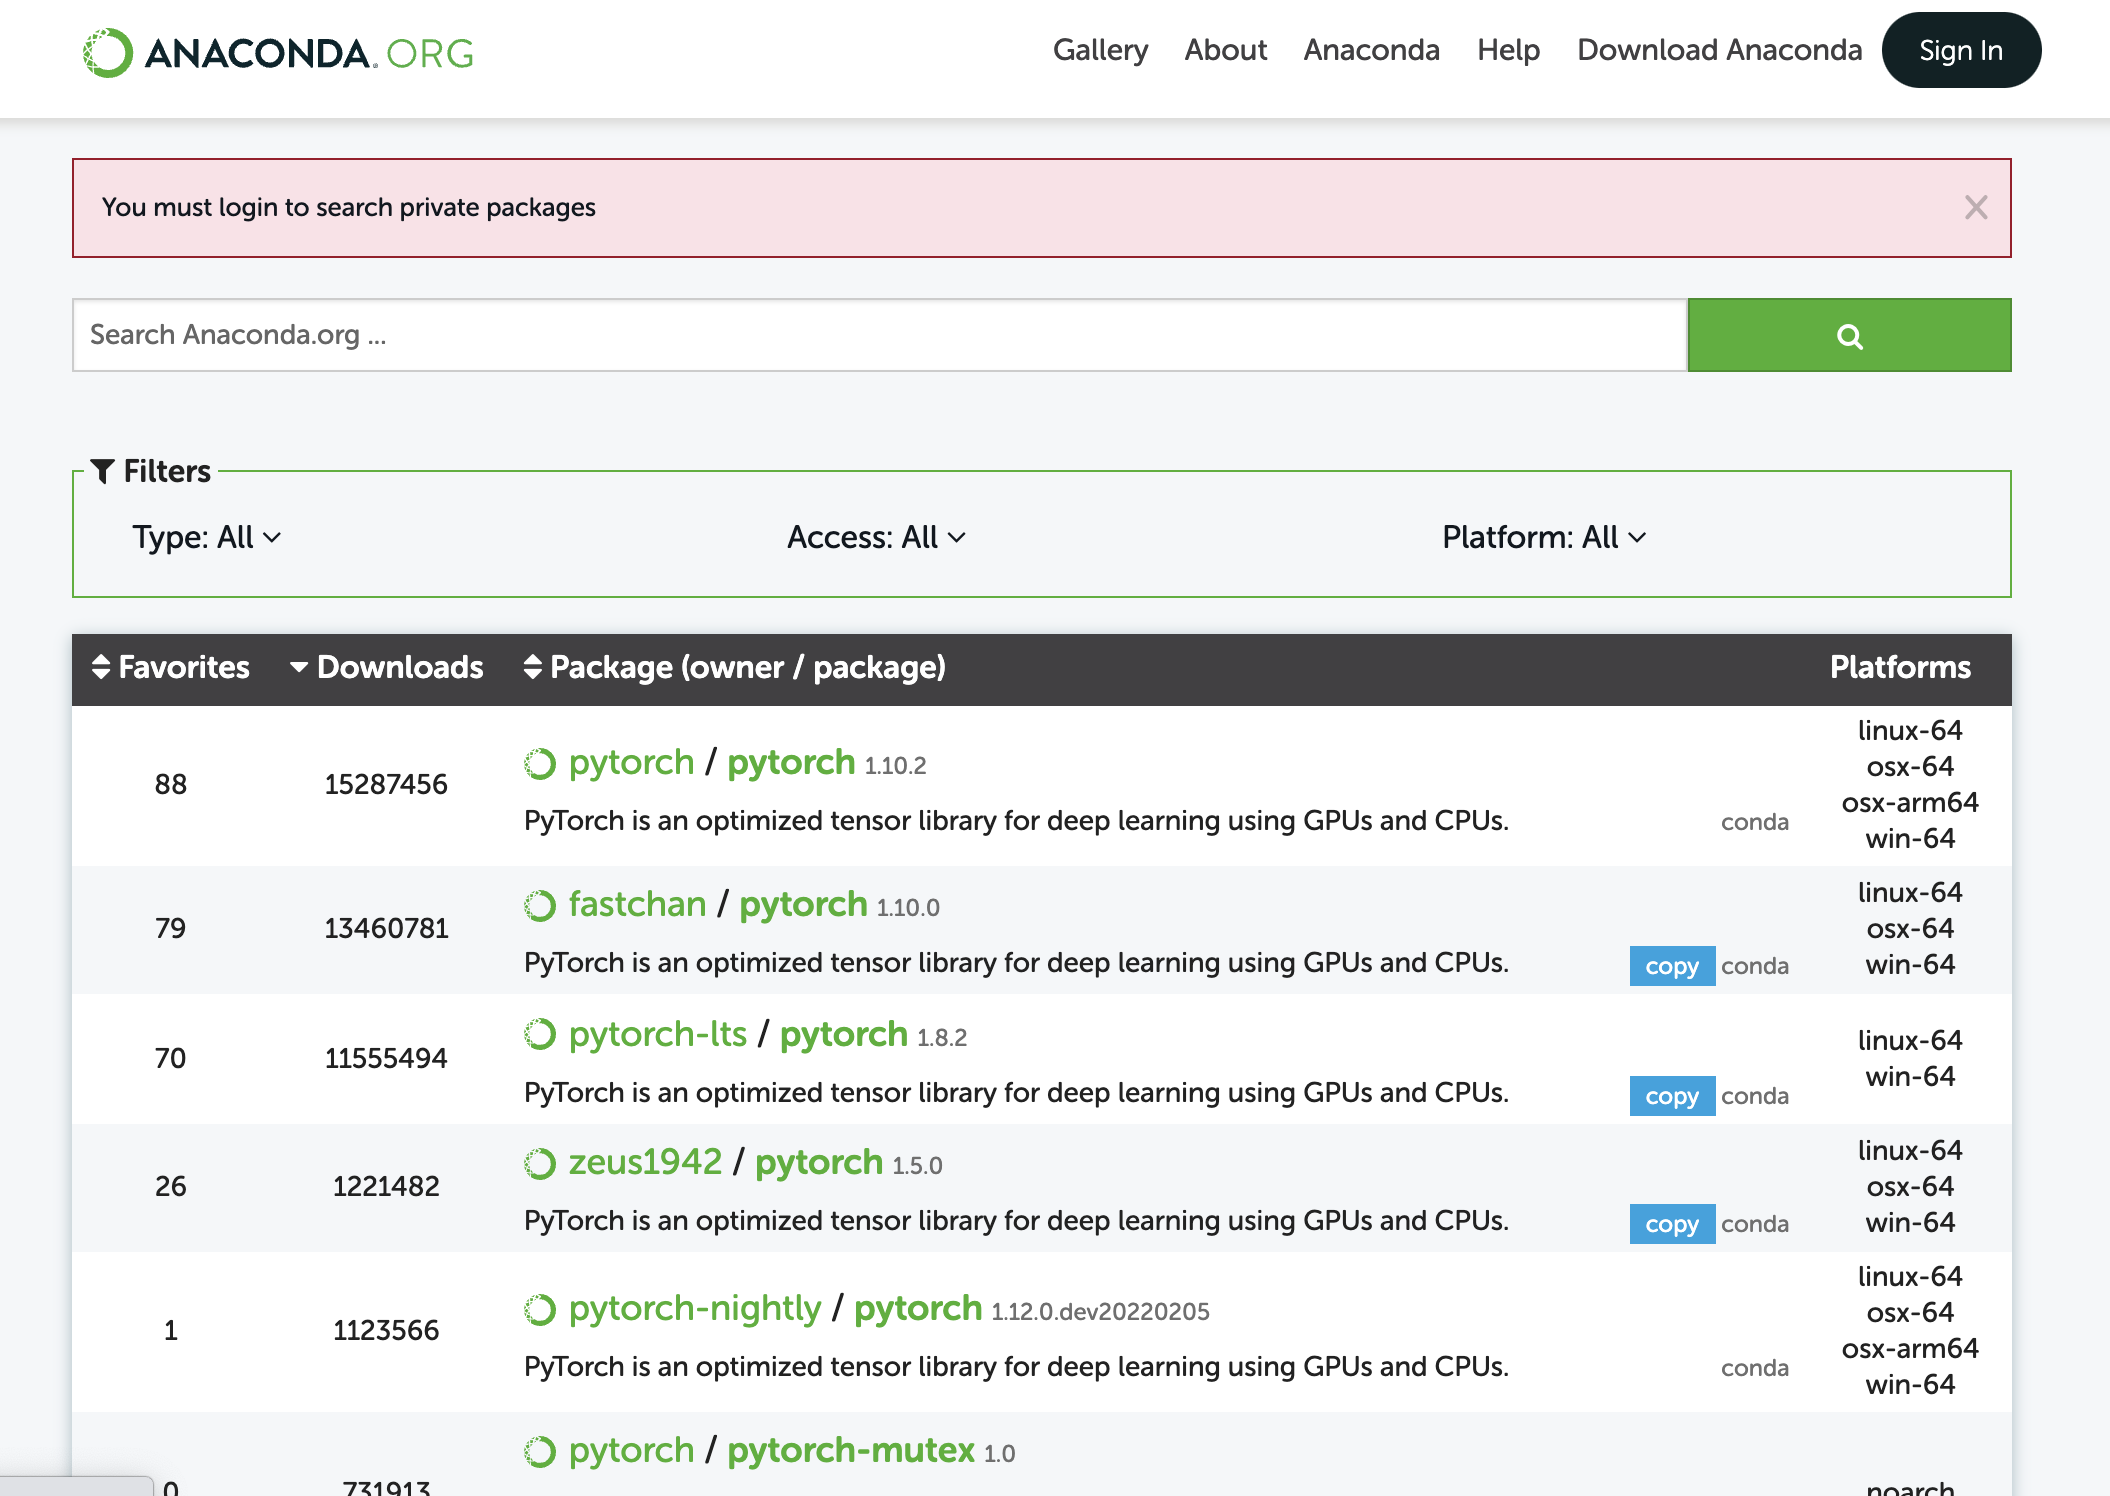Focus the Search Anaconda.org input field
This screenshot has height=1496, width=2110.
(x=879, y=335)
